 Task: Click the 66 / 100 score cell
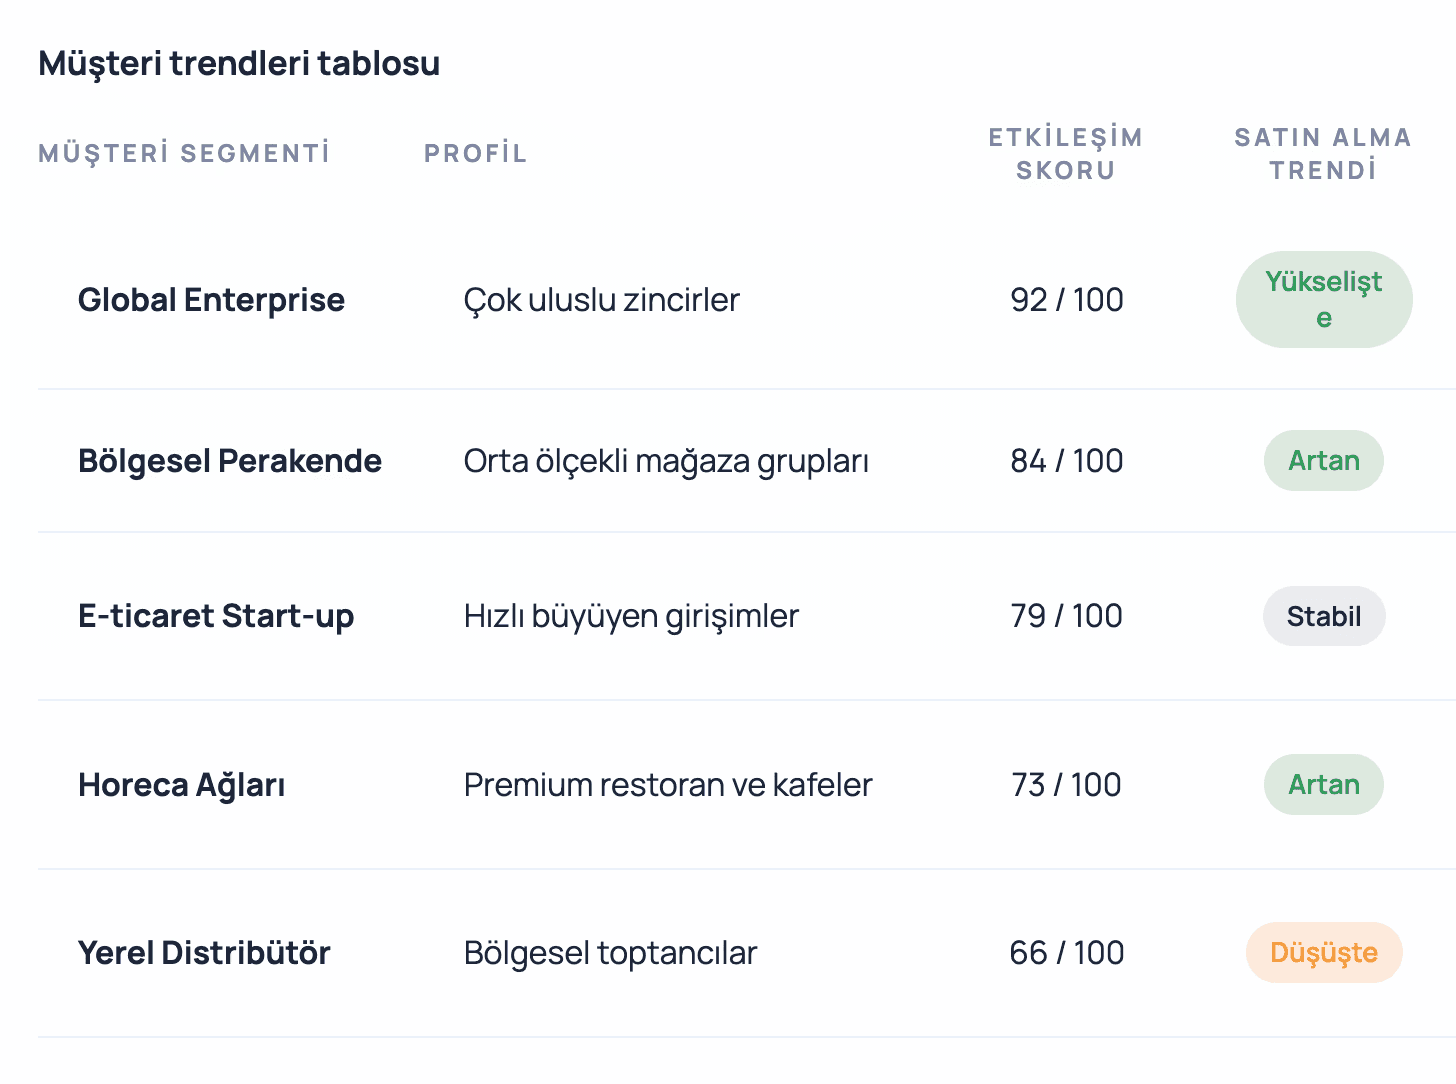coord(1067,953)
